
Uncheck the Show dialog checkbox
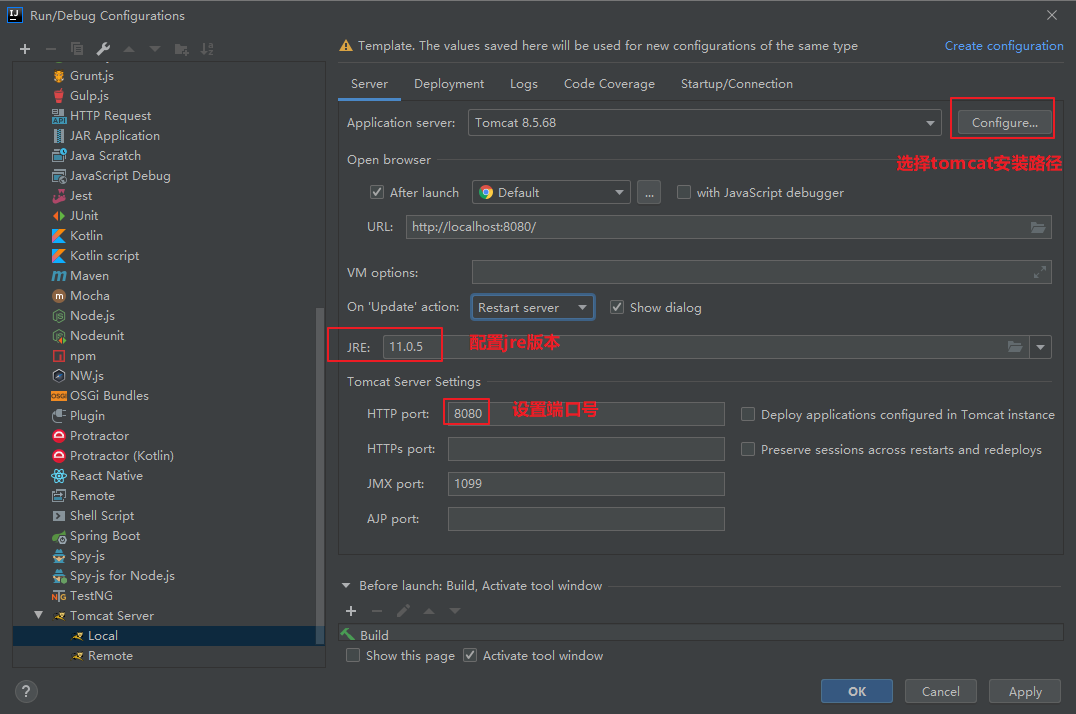tap(617, 307)
